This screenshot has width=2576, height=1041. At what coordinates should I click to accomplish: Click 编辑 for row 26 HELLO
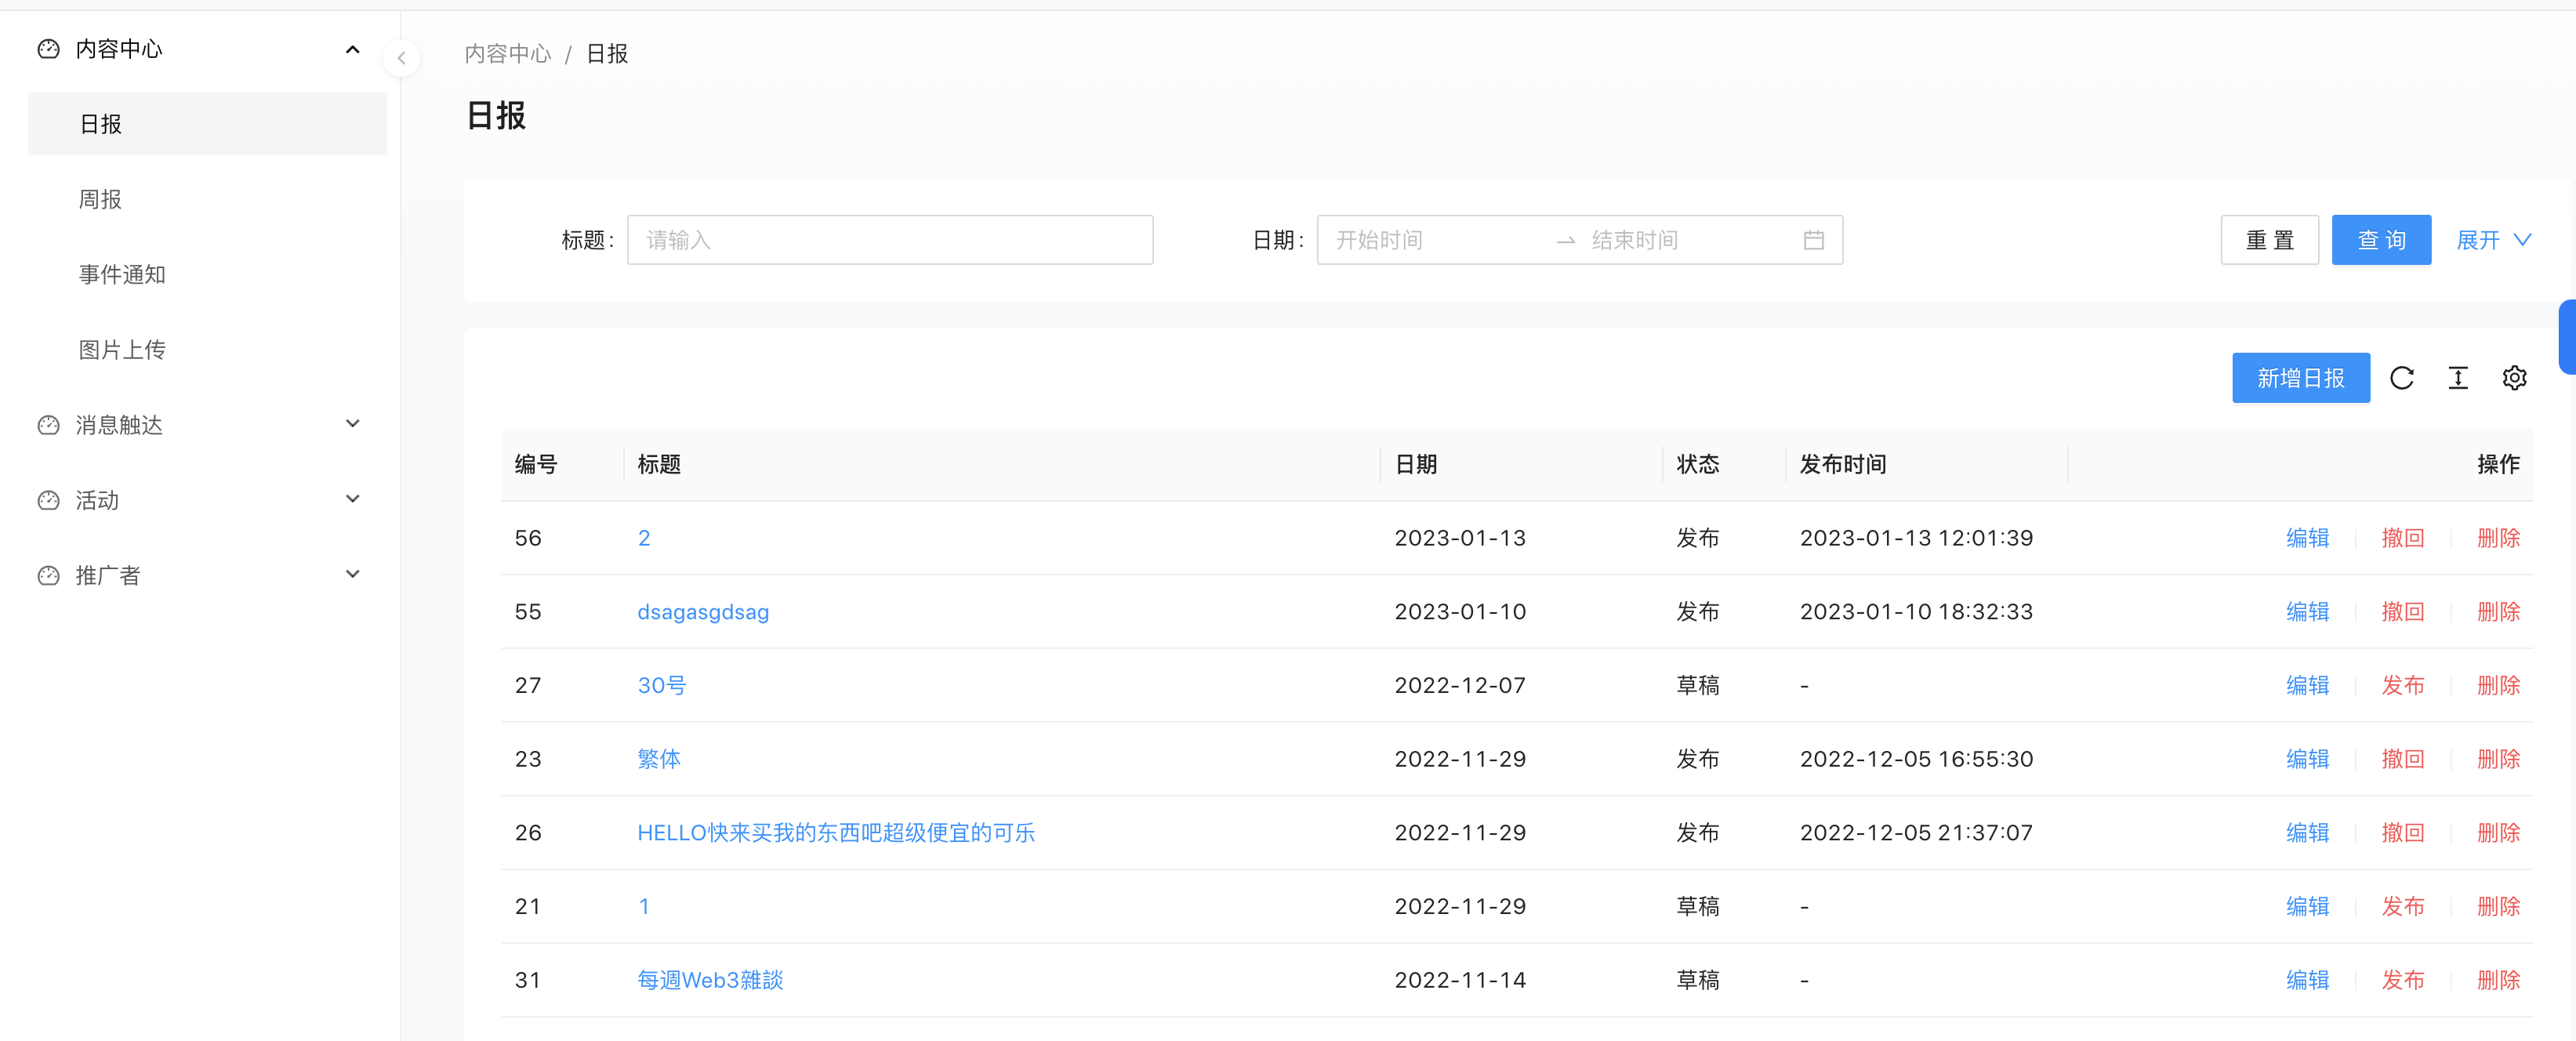click(x=2307, y=832)
